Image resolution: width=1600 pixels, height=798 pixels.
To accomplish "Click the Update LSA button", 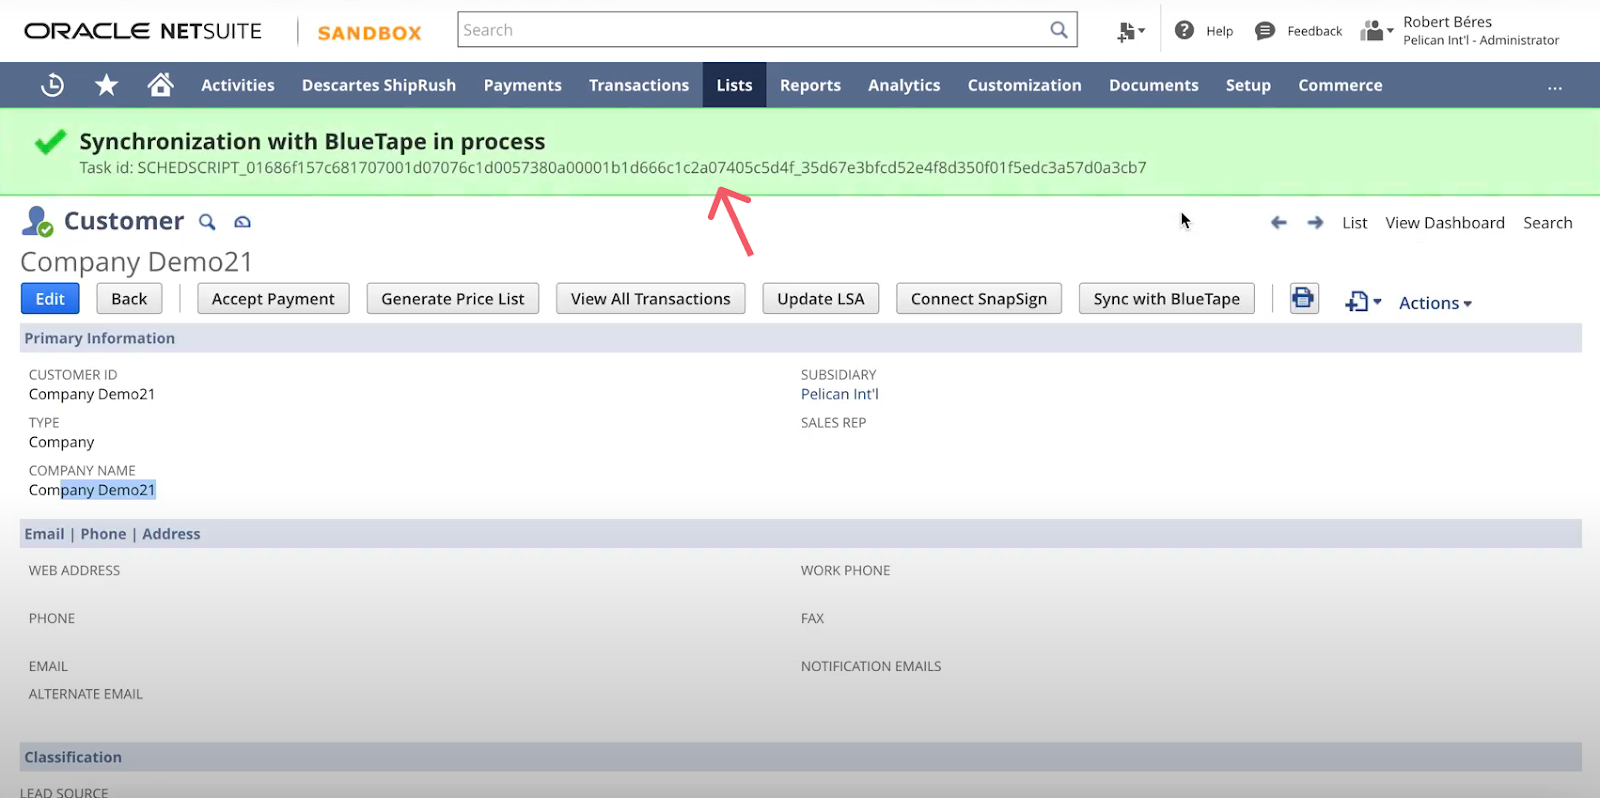I will point(821,299).
